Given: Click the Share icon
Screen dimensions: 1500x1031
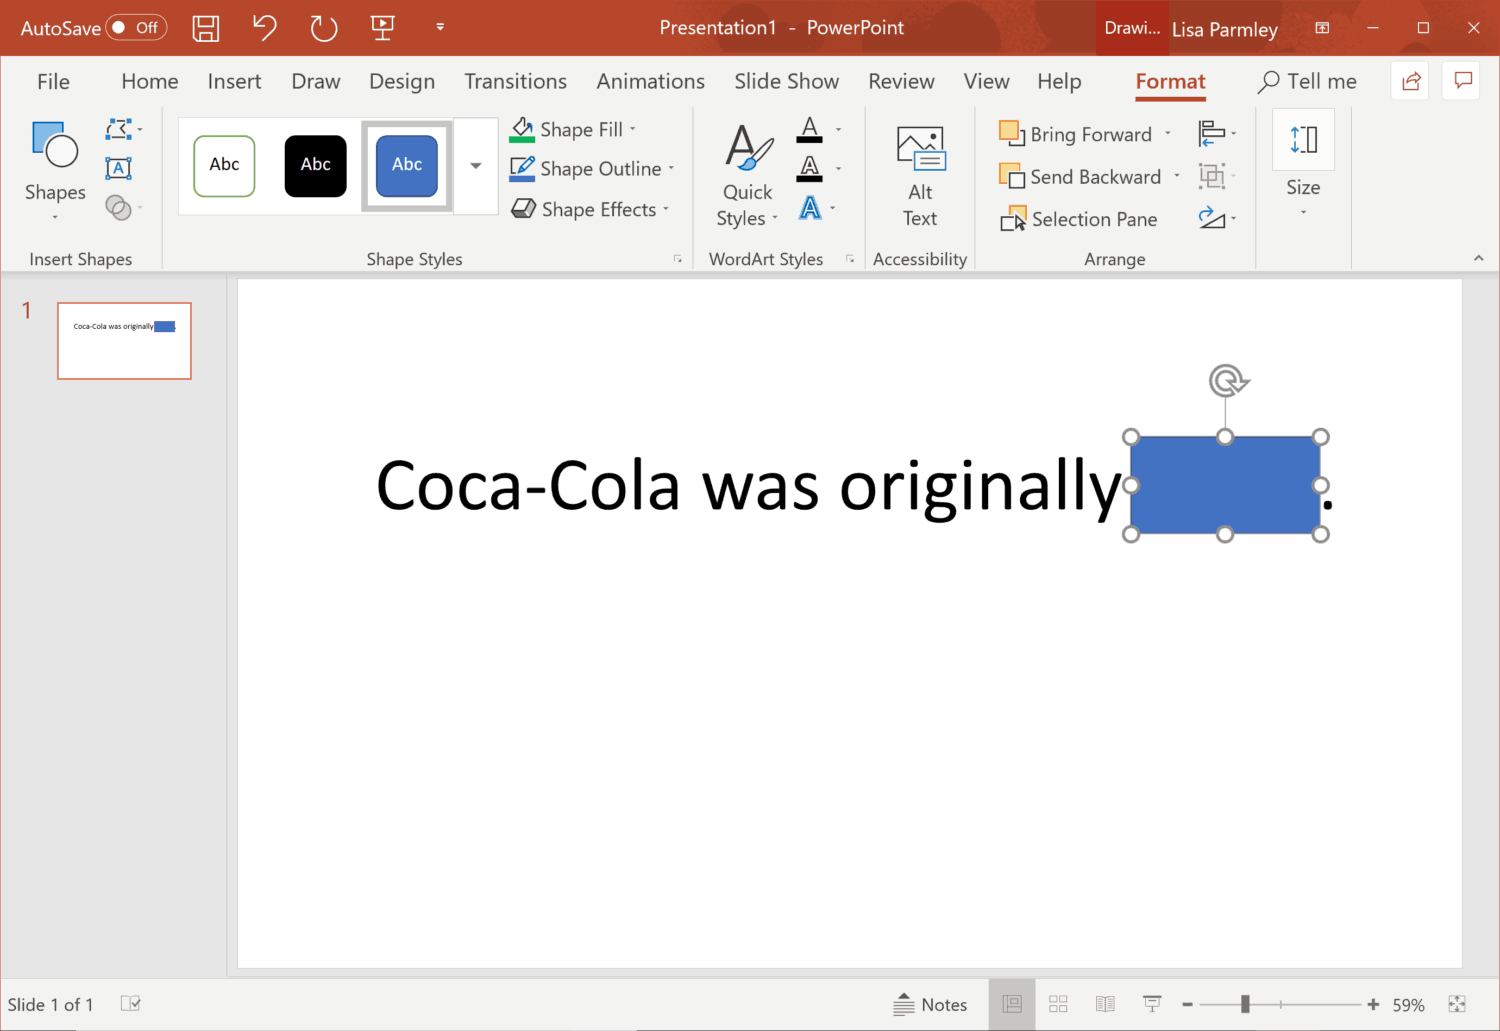Looking at the screenshot, I should 1411,81.
